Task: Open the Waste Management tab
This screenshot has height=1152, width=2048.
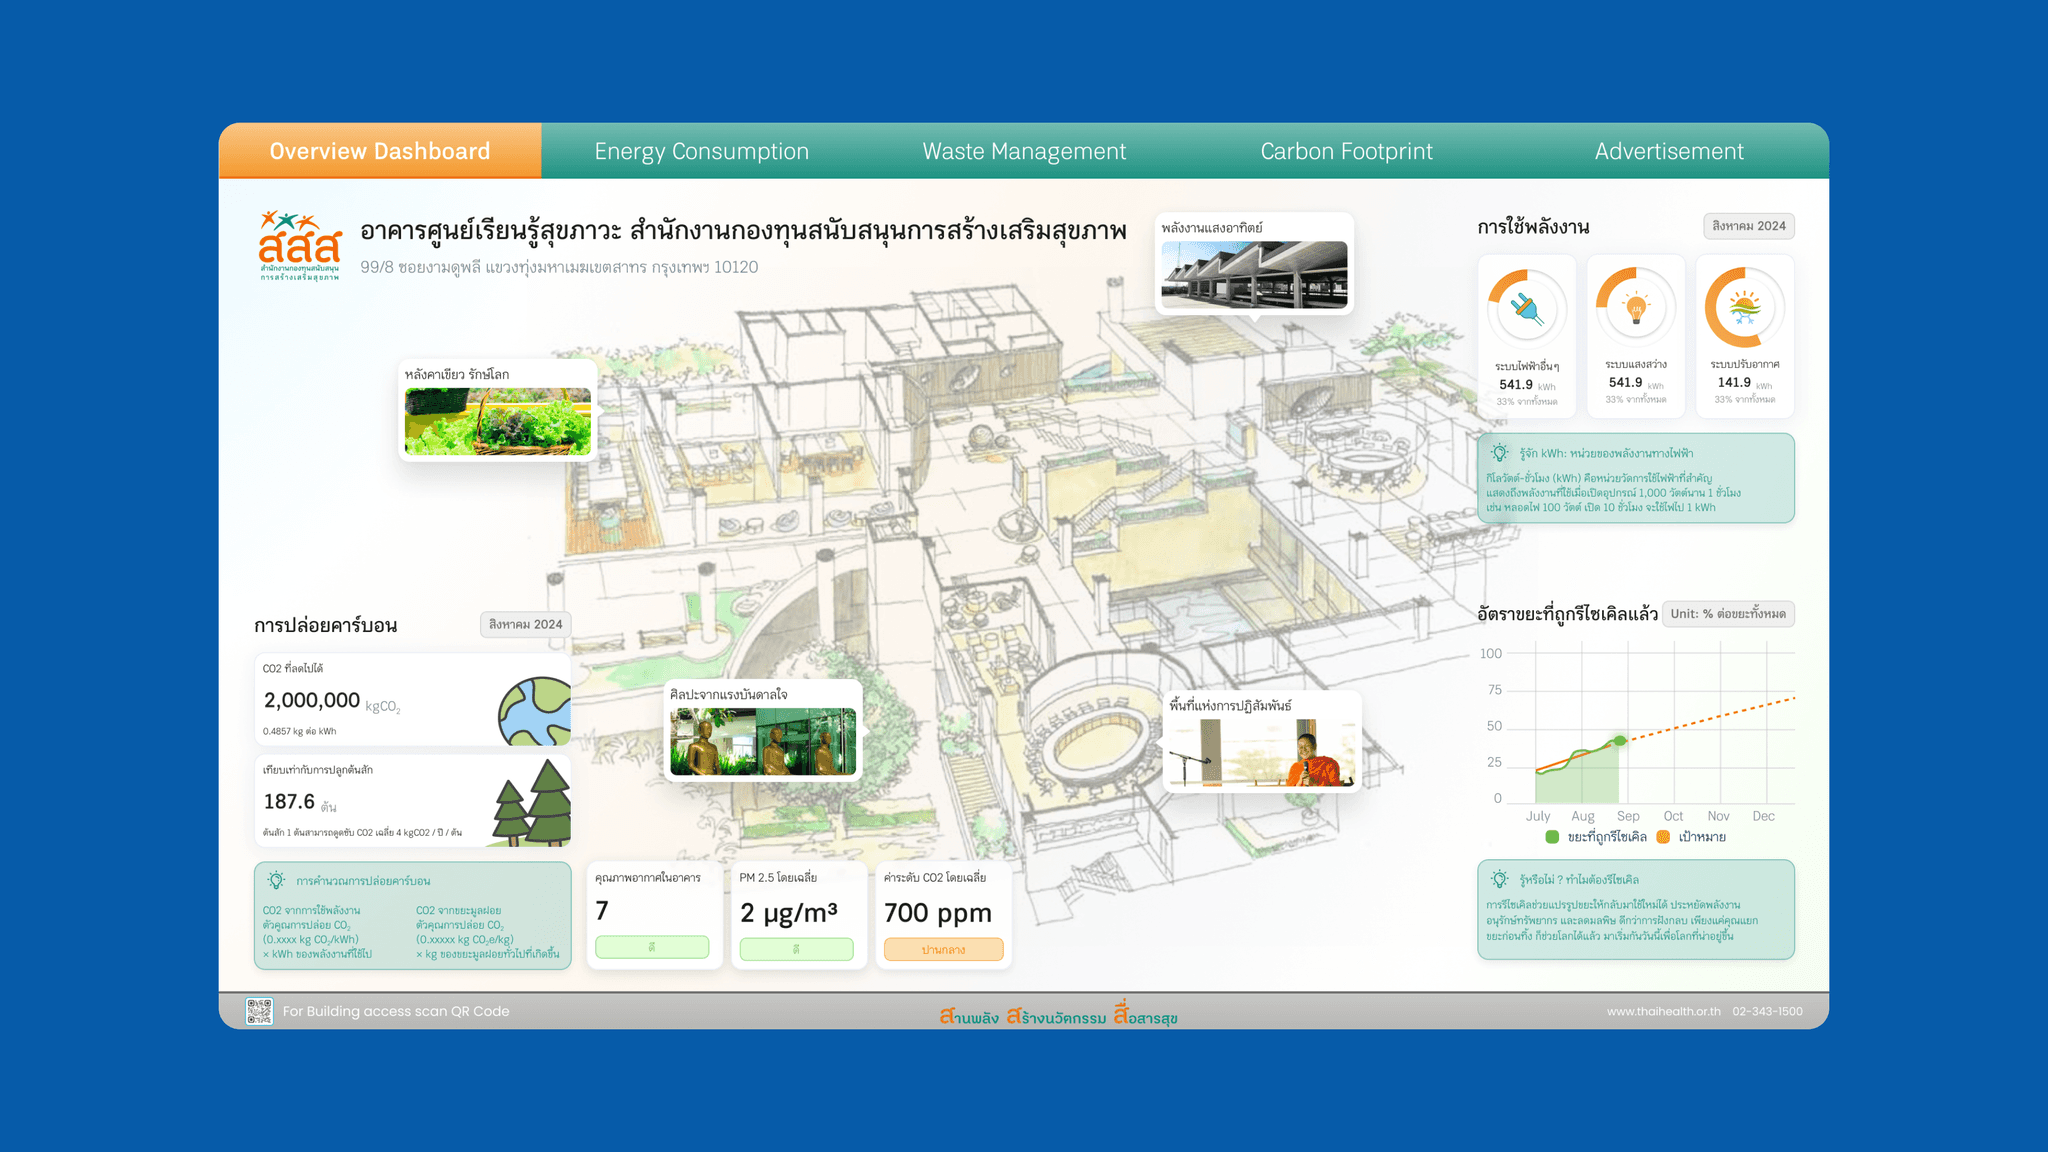Action: tap(1023, 151)
